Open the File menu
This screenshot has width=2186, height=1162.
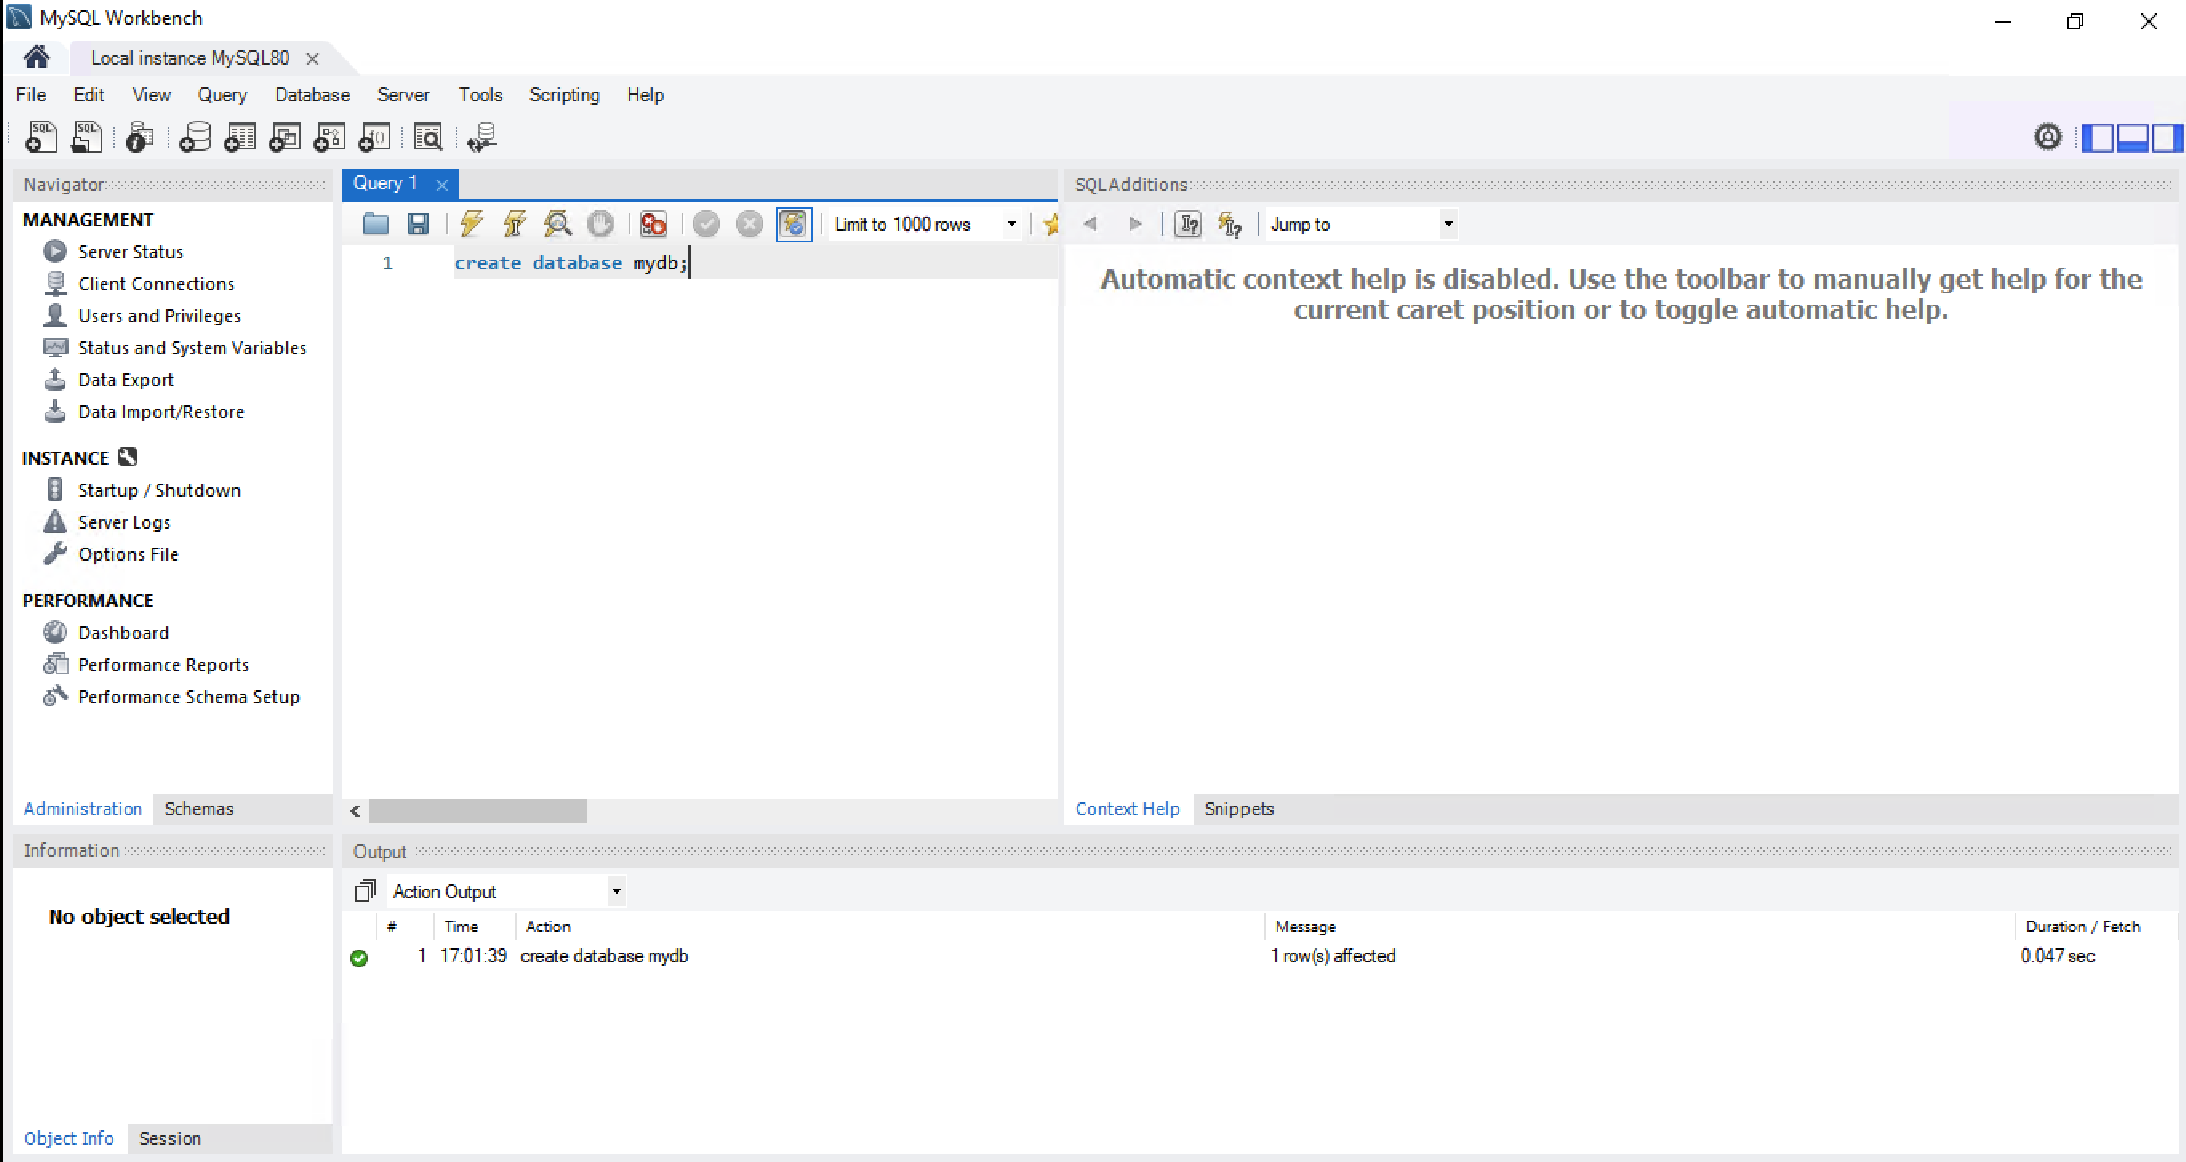coord(31,94)
